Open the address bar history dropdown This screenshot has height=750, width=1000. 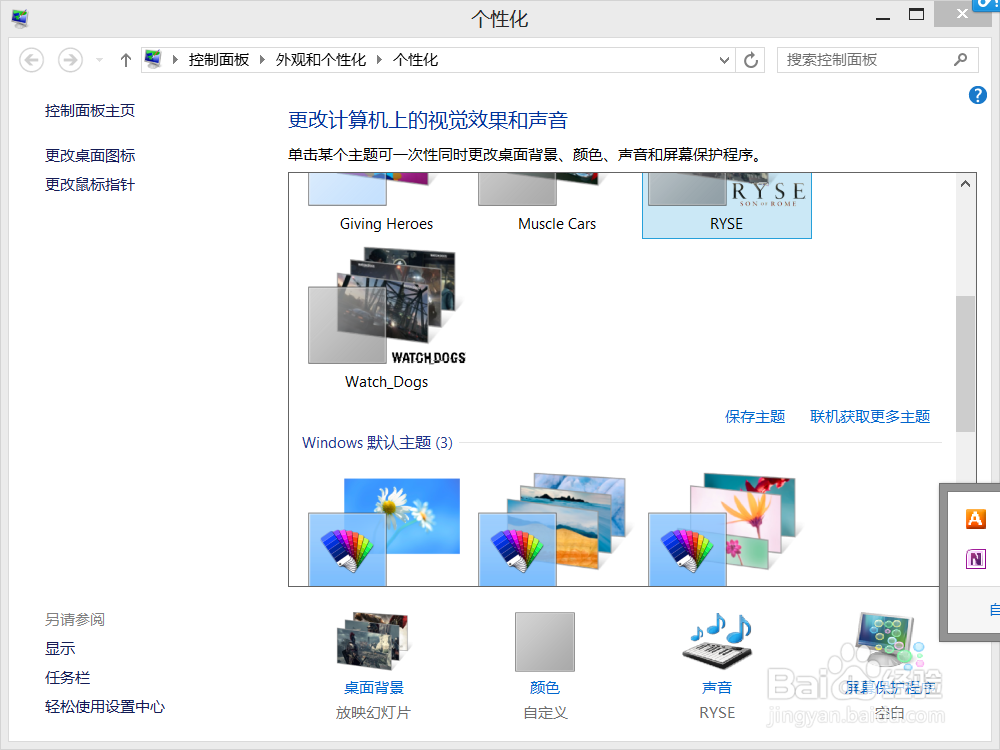[x=724, y=61]
